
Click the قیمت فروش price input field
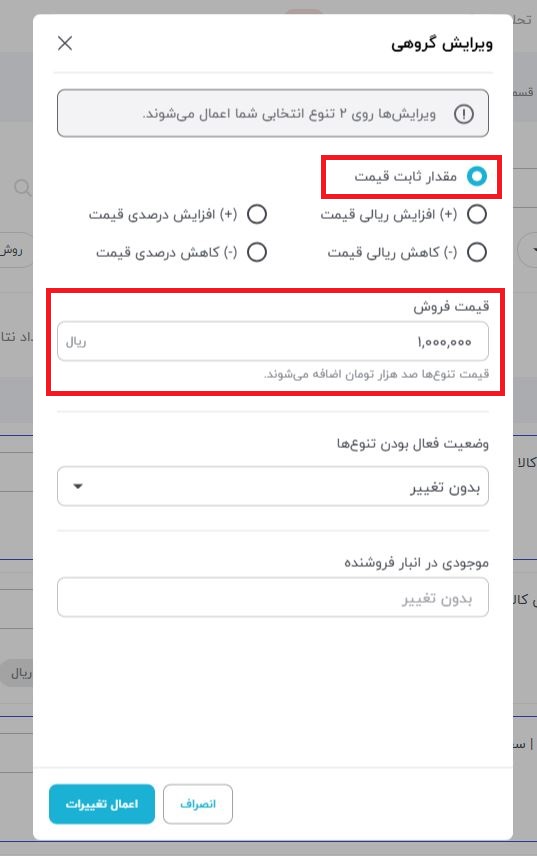click(273, 341)
